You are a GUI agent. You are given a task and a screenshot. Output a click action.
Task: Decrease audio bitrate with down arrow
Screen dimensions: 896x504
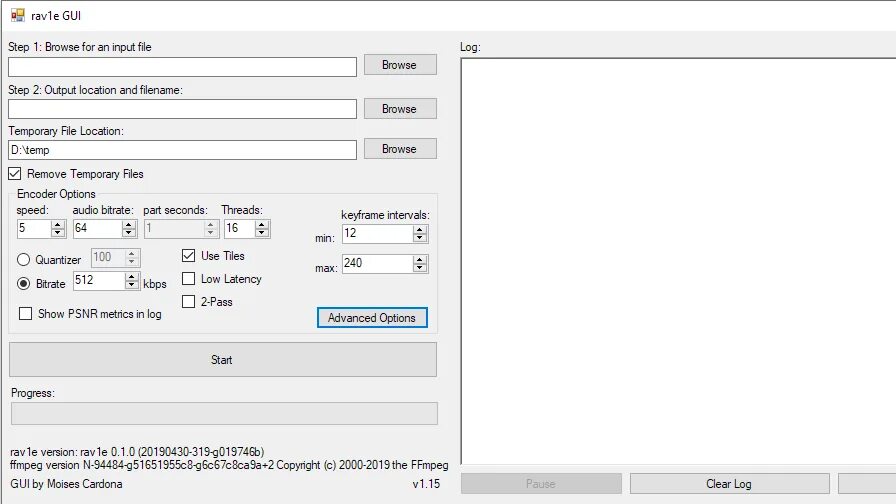[x=129, y=233]
